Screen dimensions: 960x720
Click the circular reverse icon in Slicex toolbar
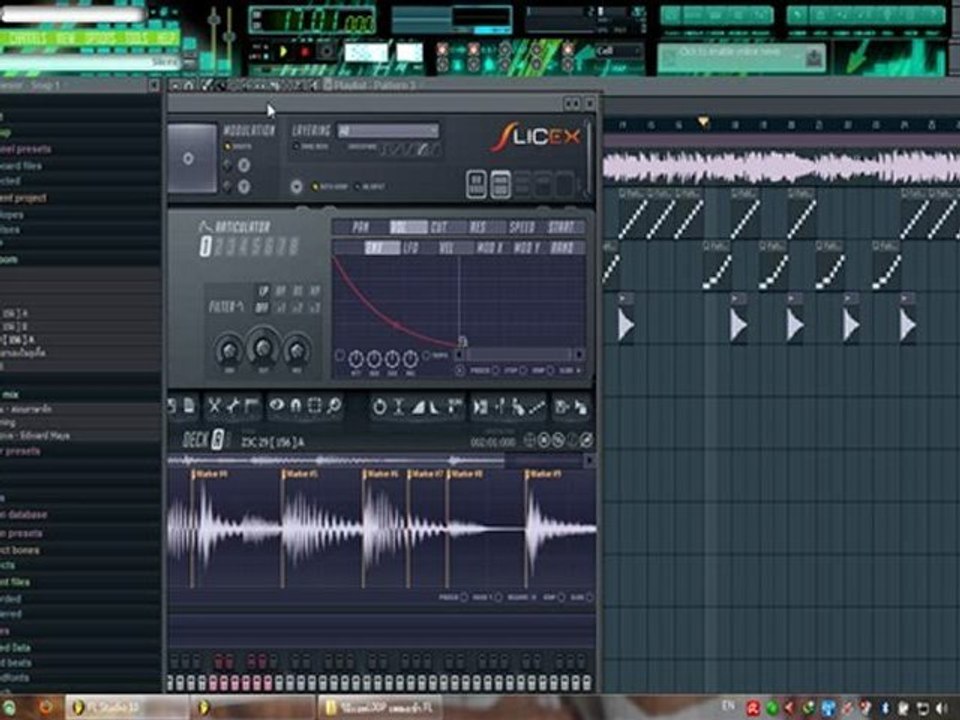pyautogui.click(x=380, y=407)
